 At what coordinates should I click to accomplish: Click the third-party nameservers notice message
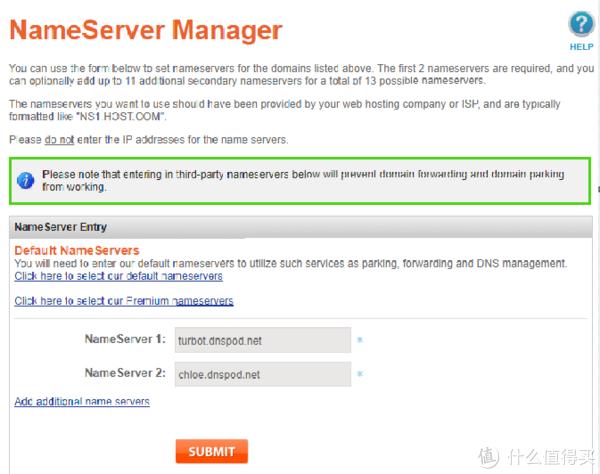click(303, 180)
